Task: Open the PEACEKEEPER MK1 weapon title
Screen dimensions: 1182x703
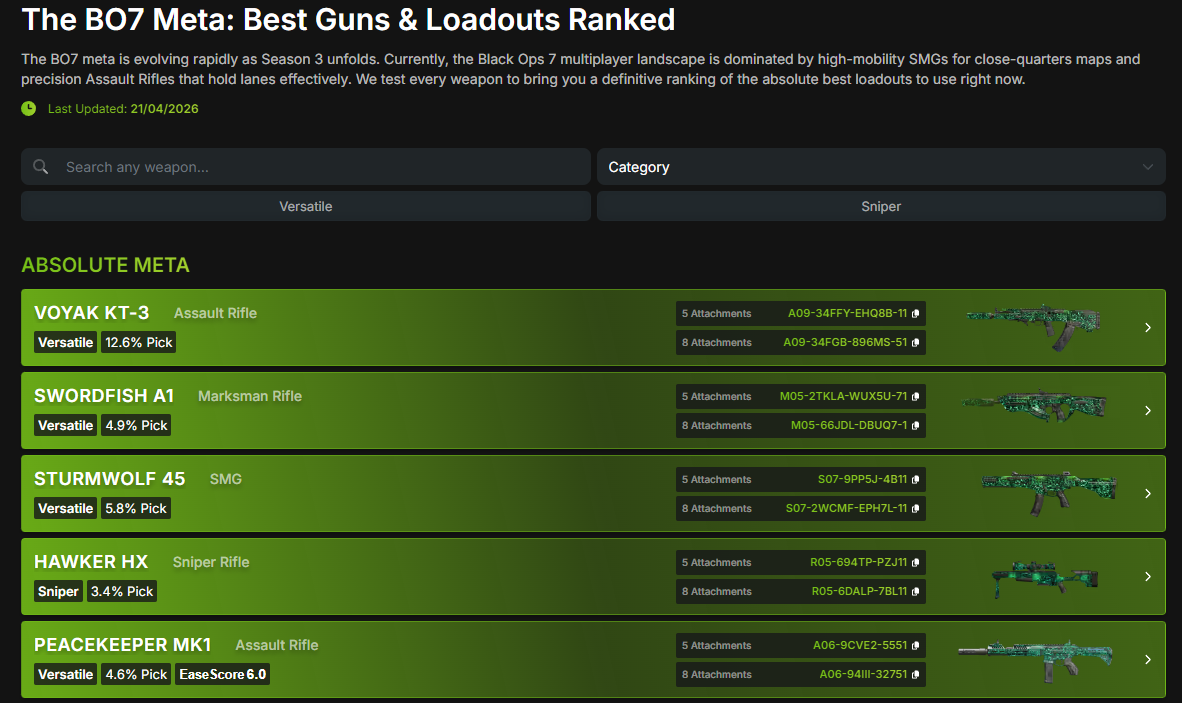Action: (122, 645)
